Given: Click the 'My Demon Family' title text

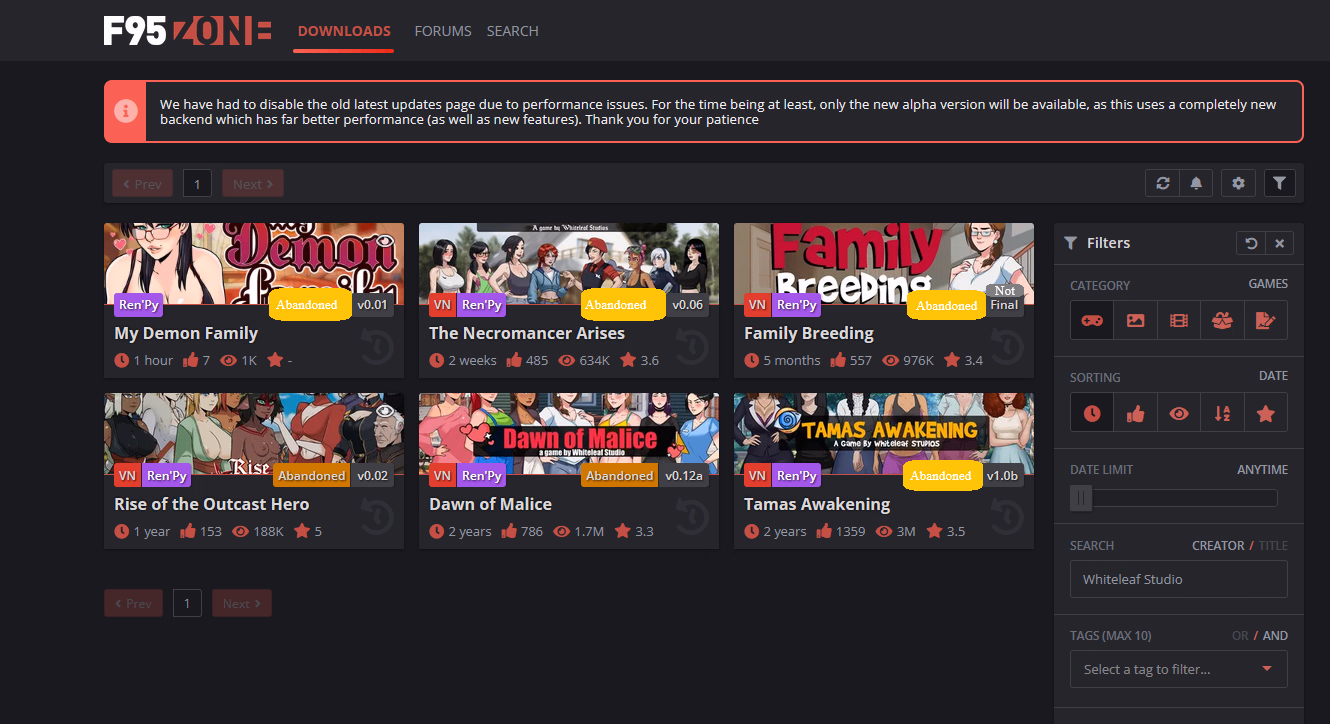Looking at the screenshot, I should [186, 333].
